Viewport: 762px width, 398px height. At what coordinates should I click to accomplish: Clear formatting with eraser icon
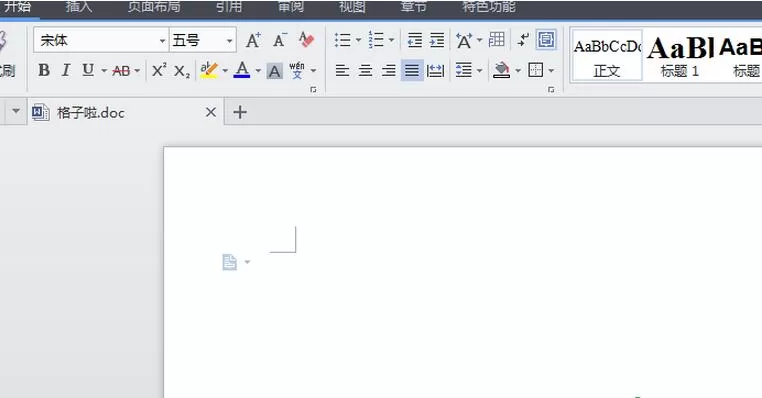[306, 40]
